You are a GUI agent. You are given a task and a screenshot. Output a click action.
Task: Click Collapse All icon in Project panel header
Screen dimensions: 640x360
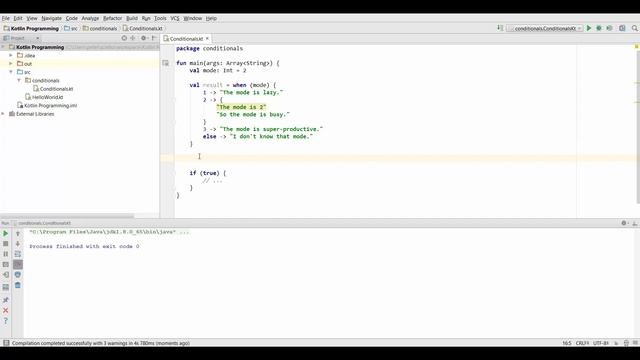click(133, 38)
